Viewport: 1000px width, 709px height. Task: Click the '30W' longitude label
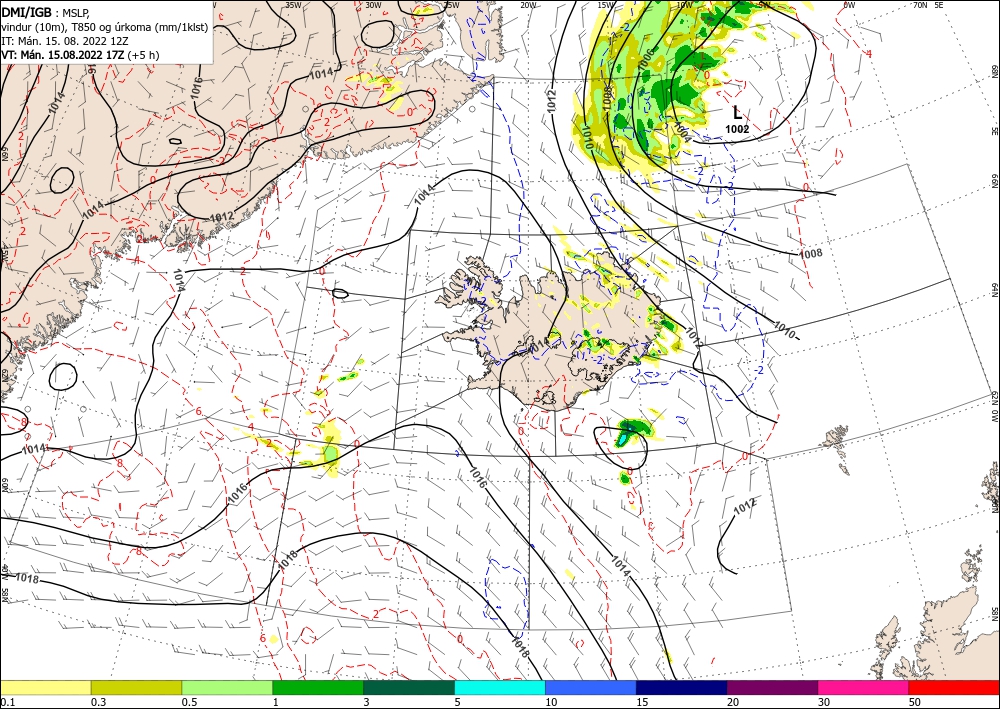[373, 5]
